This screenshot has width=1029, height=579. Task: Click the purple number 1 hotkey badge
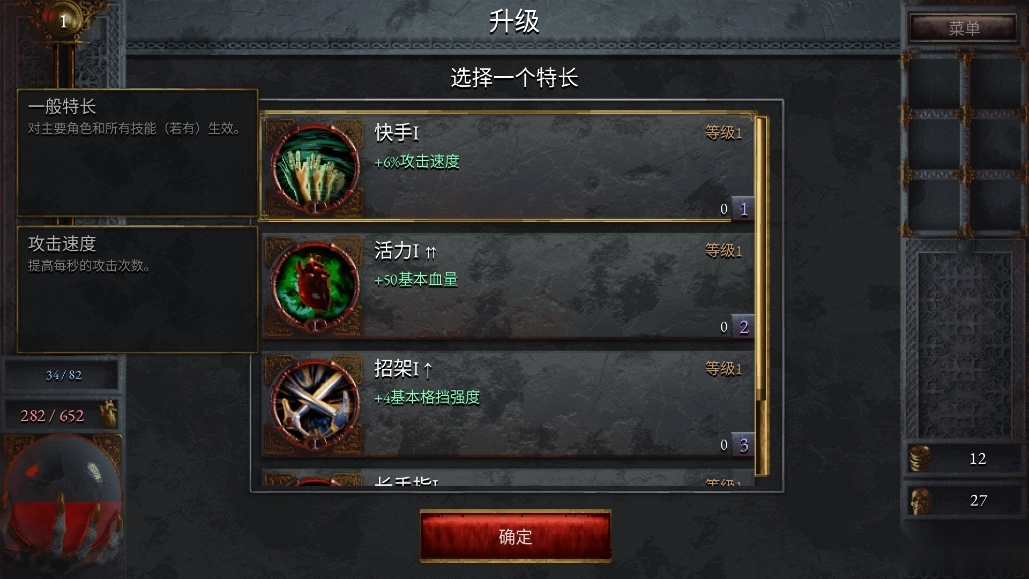[743, 209]
